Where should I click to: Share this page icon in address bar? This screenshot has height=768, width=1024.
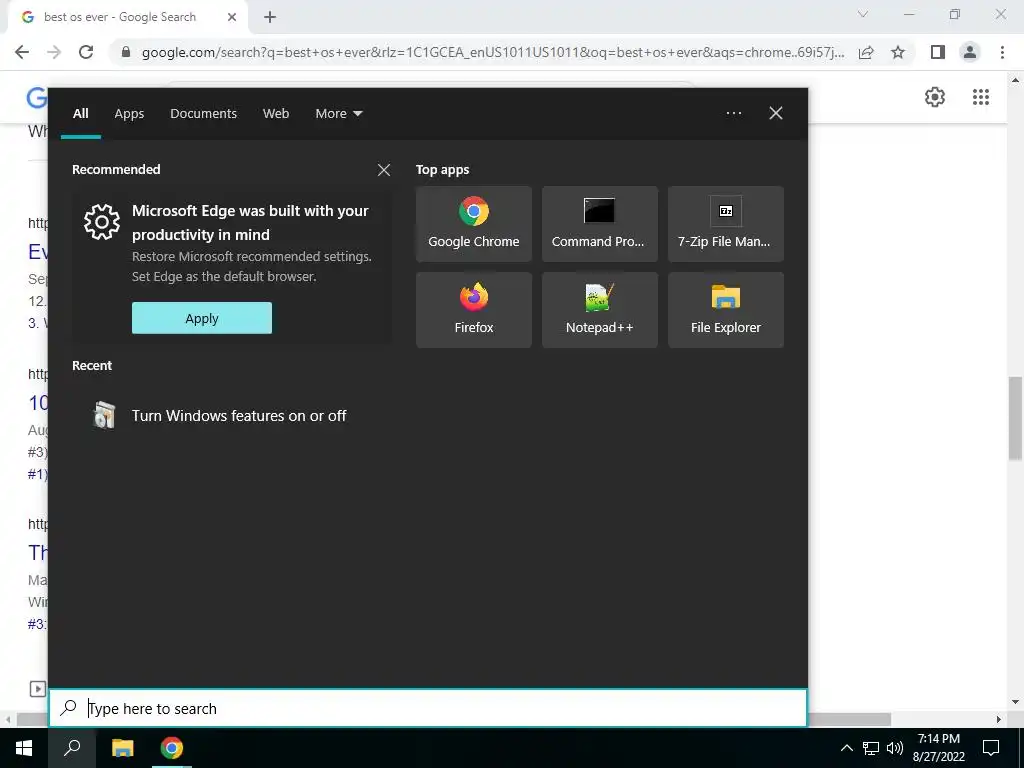coord(866,52)
